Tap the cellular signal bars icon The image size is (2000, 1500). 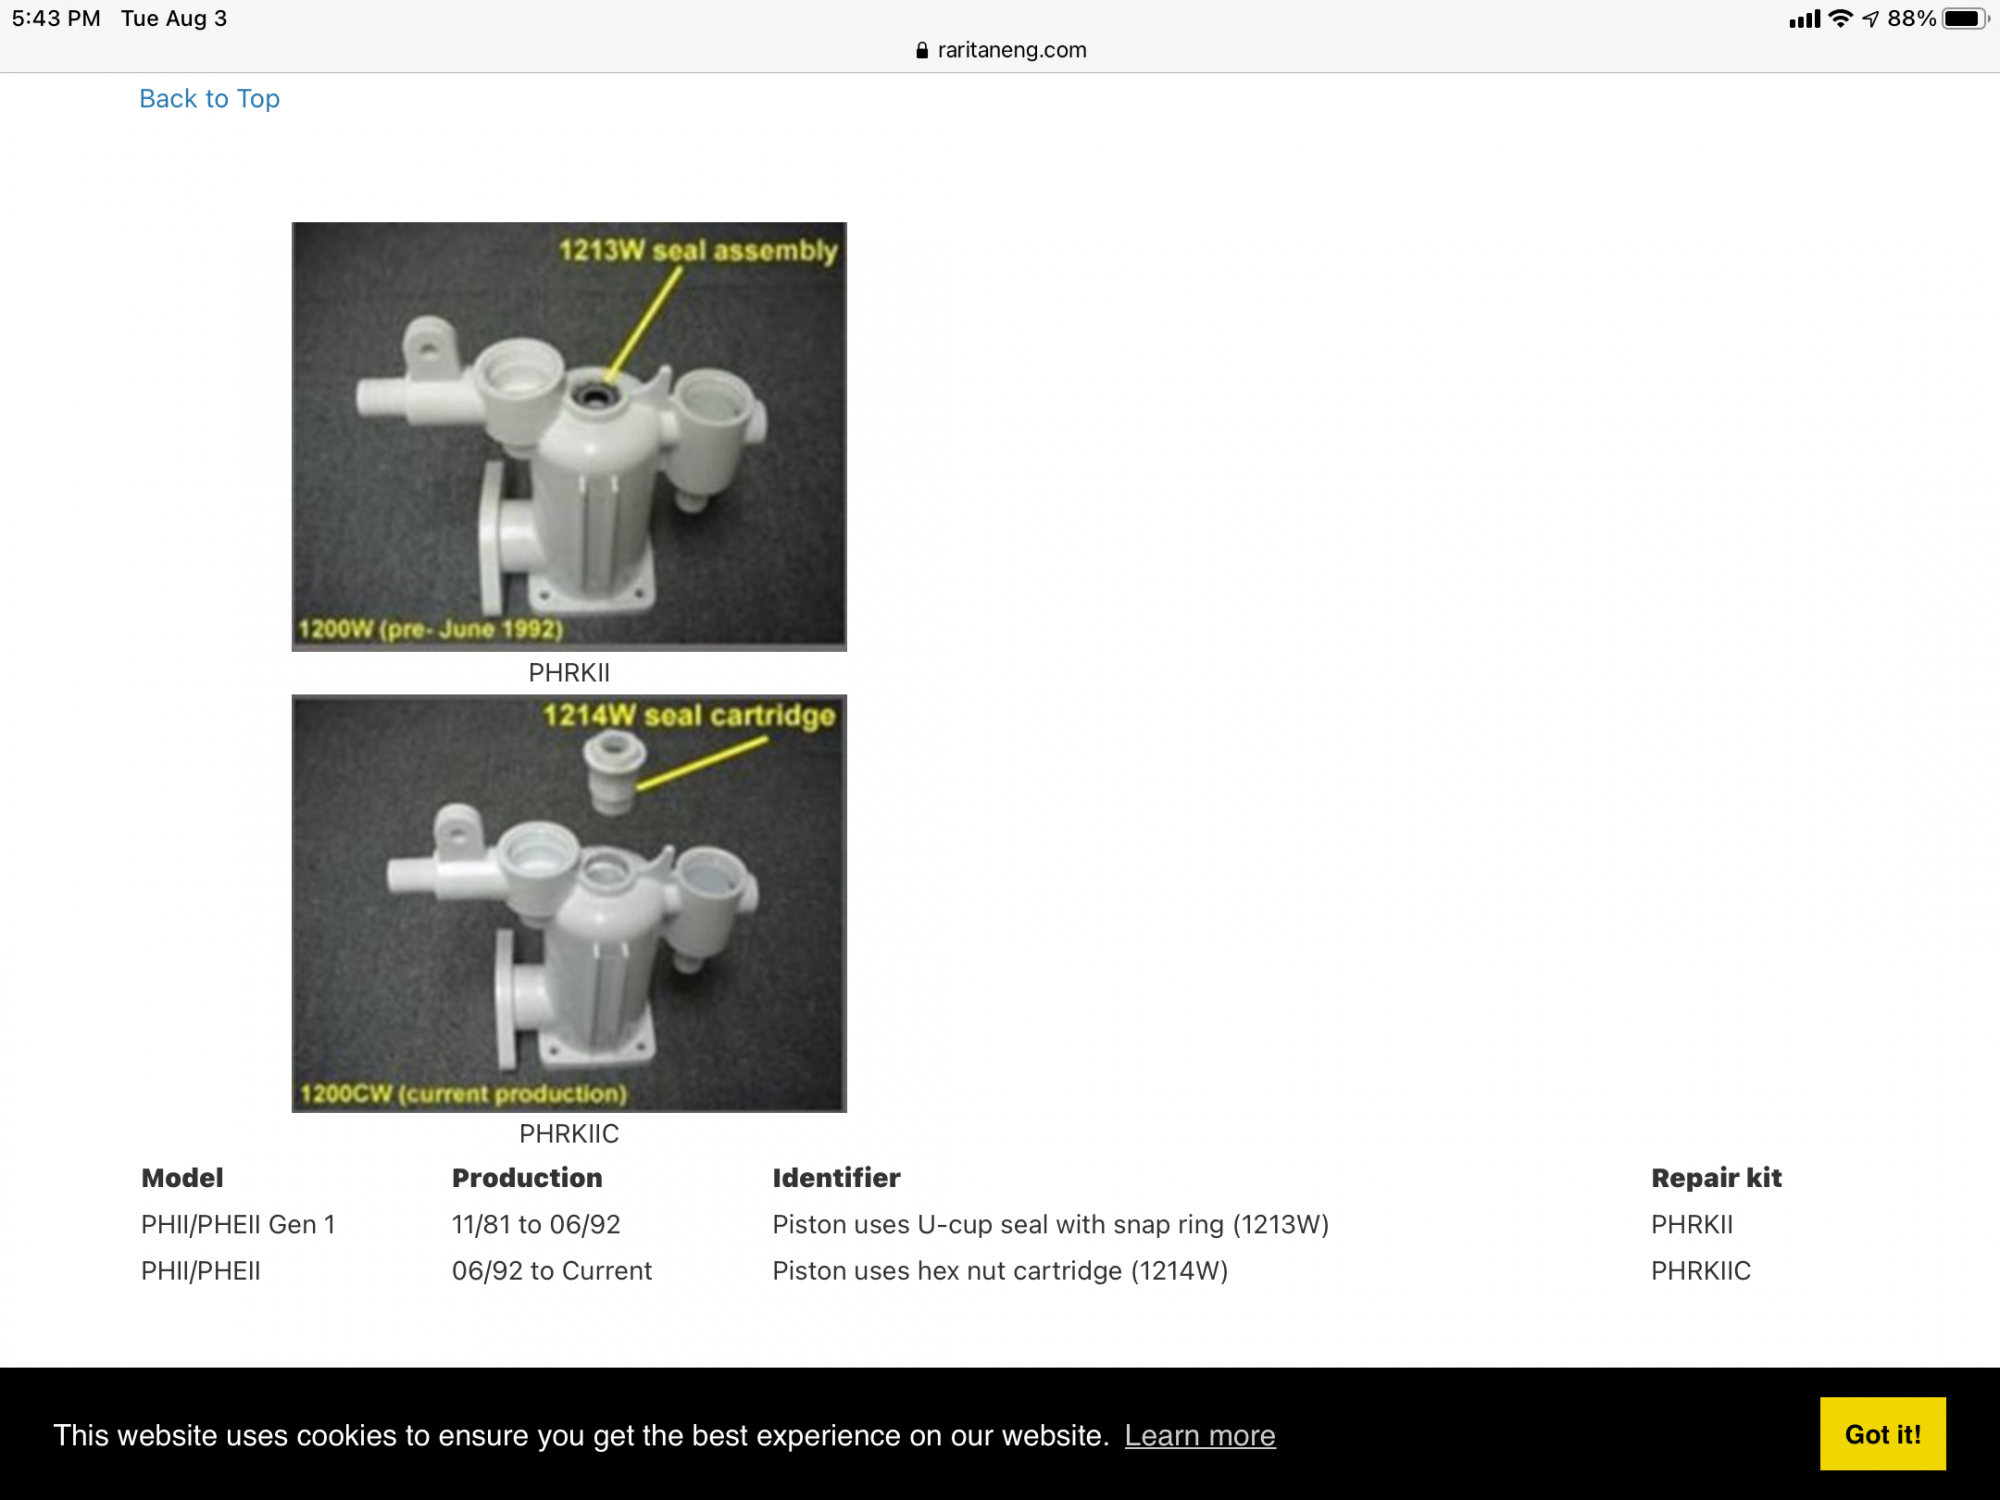tap(1804, 19)
